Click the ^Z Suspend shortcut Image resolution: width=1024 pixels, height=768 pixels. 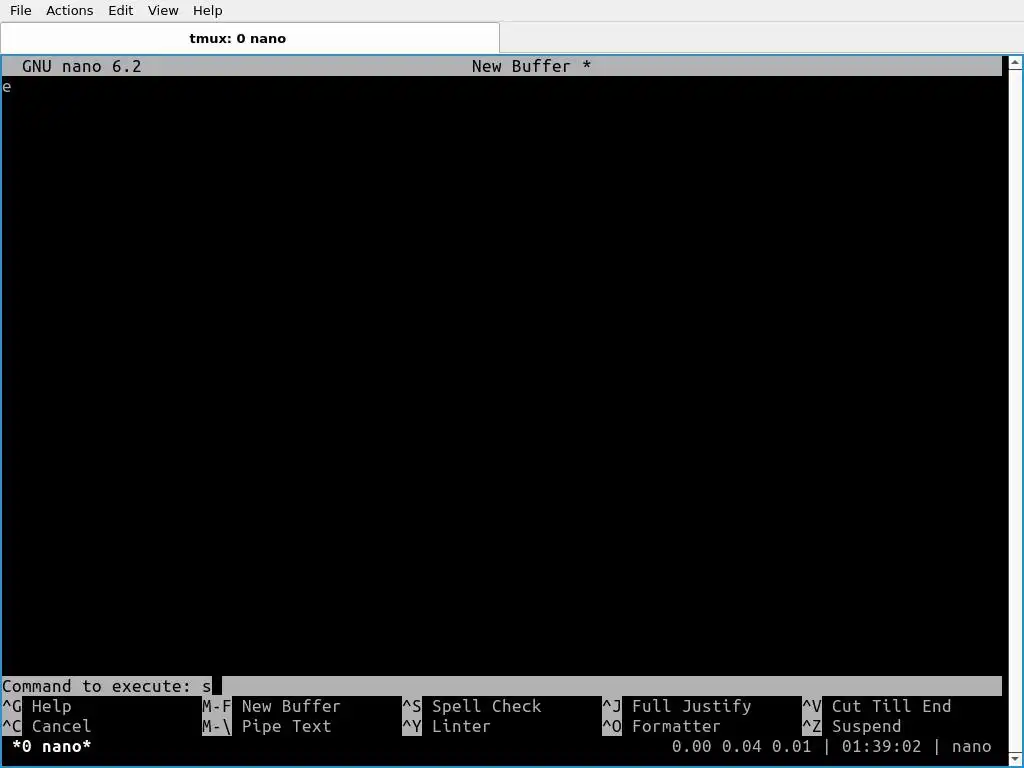click(x=852, y=726)
